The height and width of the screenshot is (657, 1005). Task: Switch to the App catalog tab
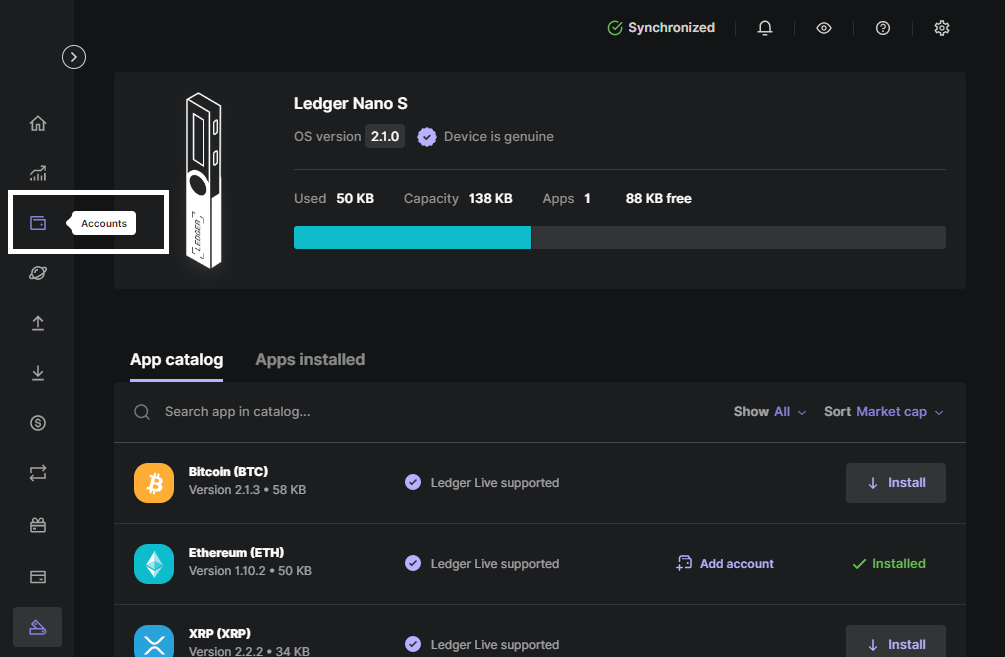(176, 360)
